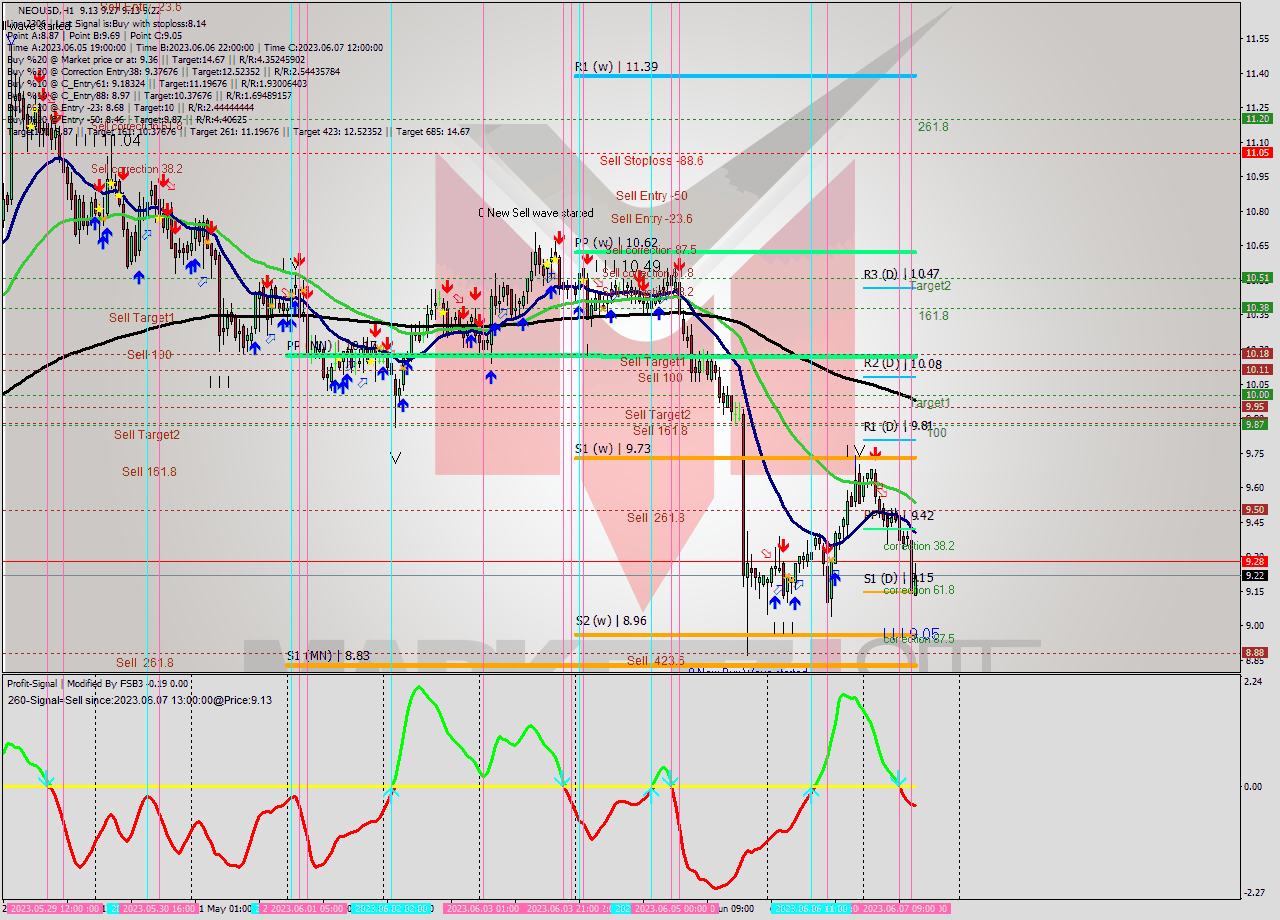Click the green 'correction 61.8' label
Screen dimensions: 1280x920
pyautogui.click(x=918, y=590)
